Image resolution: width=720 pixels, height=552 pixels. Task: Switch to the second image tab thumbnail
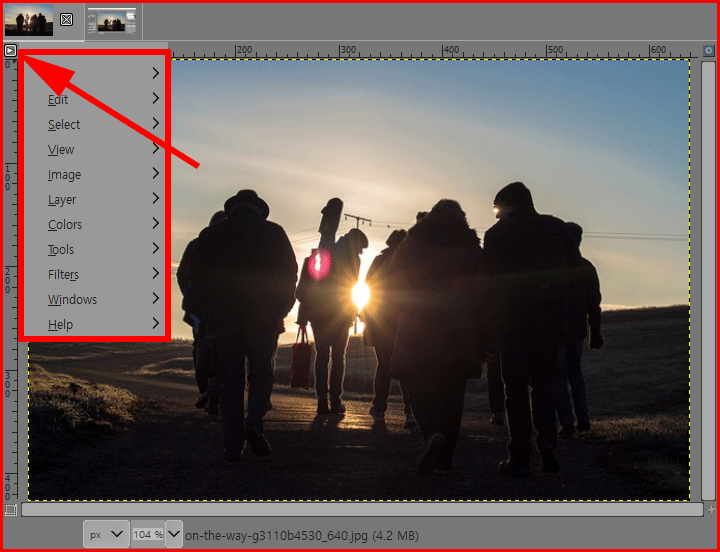tap(113, 21)
